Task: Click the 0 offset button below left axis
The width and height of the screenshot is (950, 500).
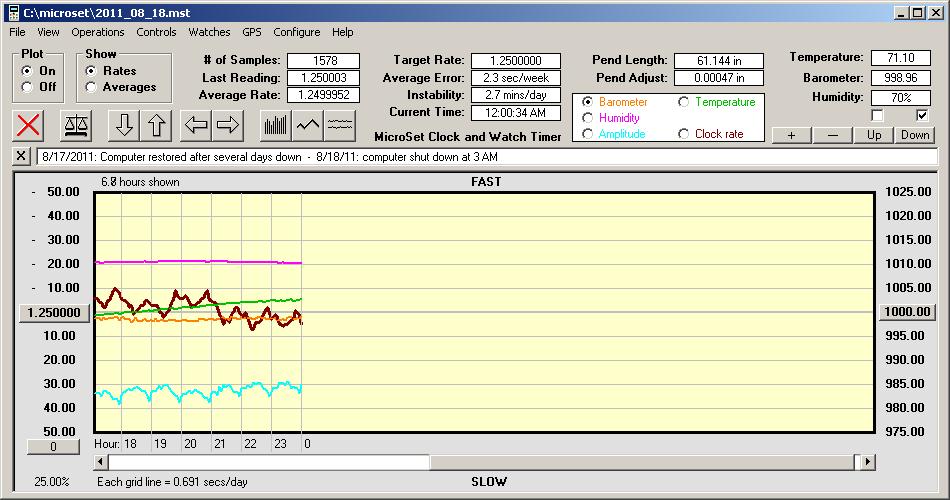Action: click(53, 447)
